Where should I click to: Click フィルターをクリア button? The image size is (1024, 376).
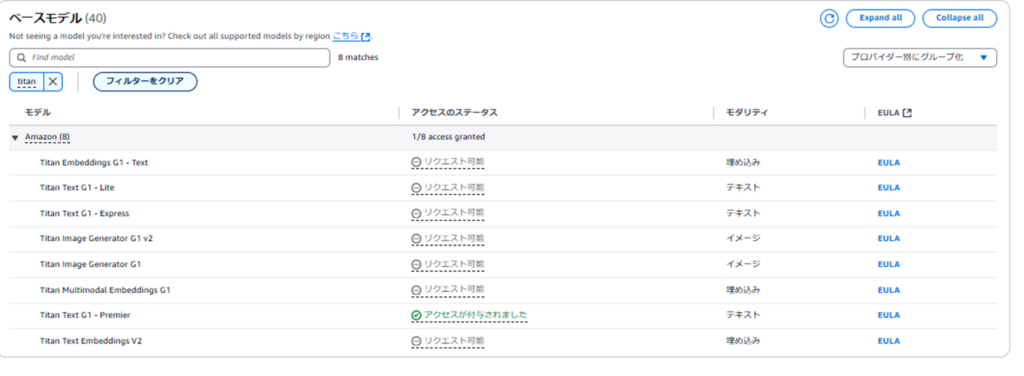tap(145, 82)
